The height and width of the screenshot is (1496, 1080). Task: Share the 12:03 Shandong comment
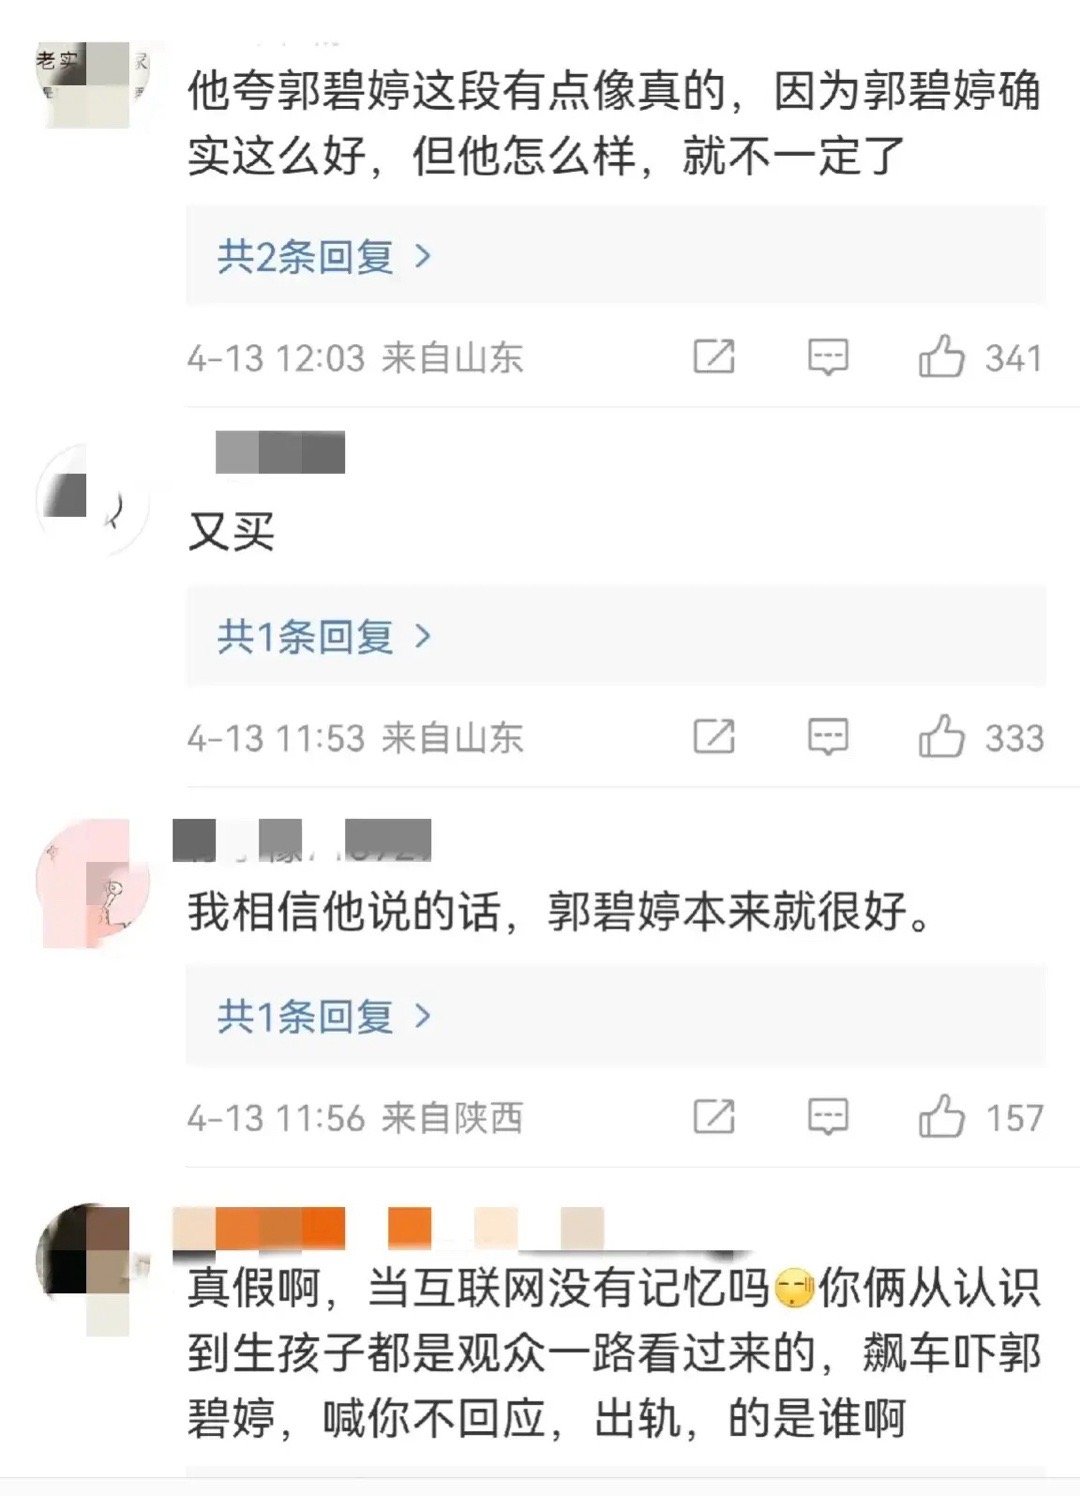click(714, 357)
